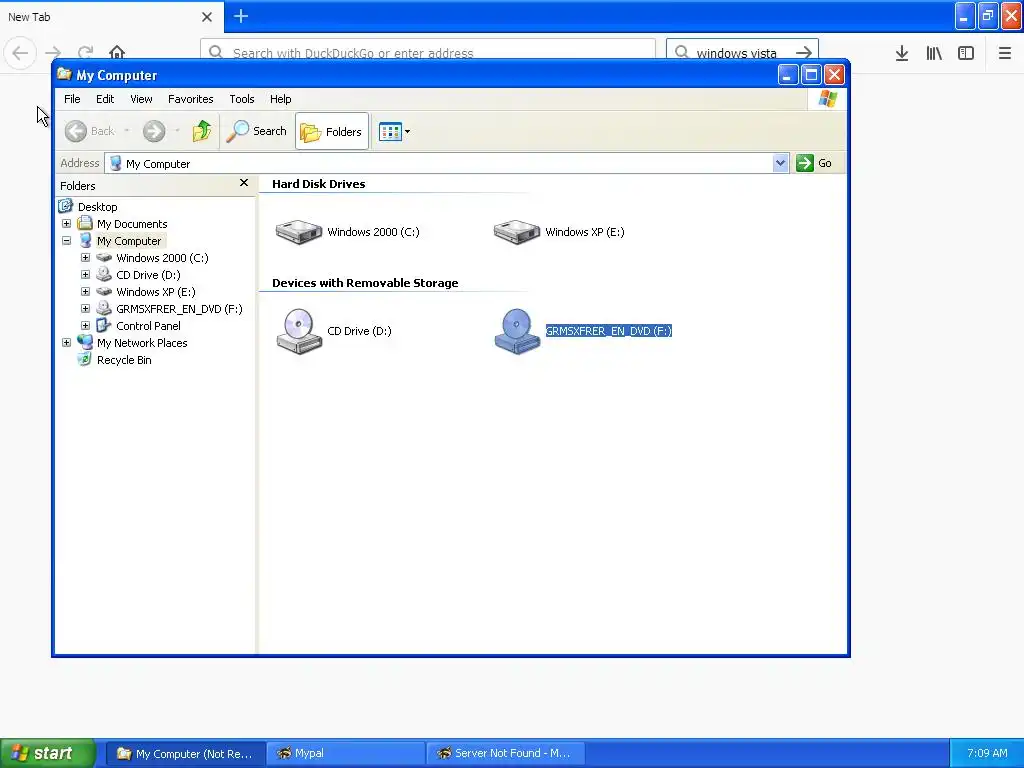Select Windows XP (E:) hard disk icon
The width and height of the screenshot is (1024, 768).
tap(517, 232)
